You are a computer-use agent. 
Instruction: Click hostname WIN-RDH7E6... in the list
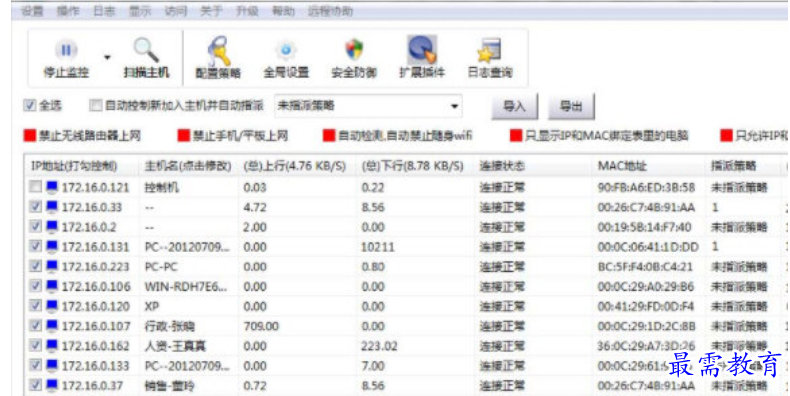185,287
